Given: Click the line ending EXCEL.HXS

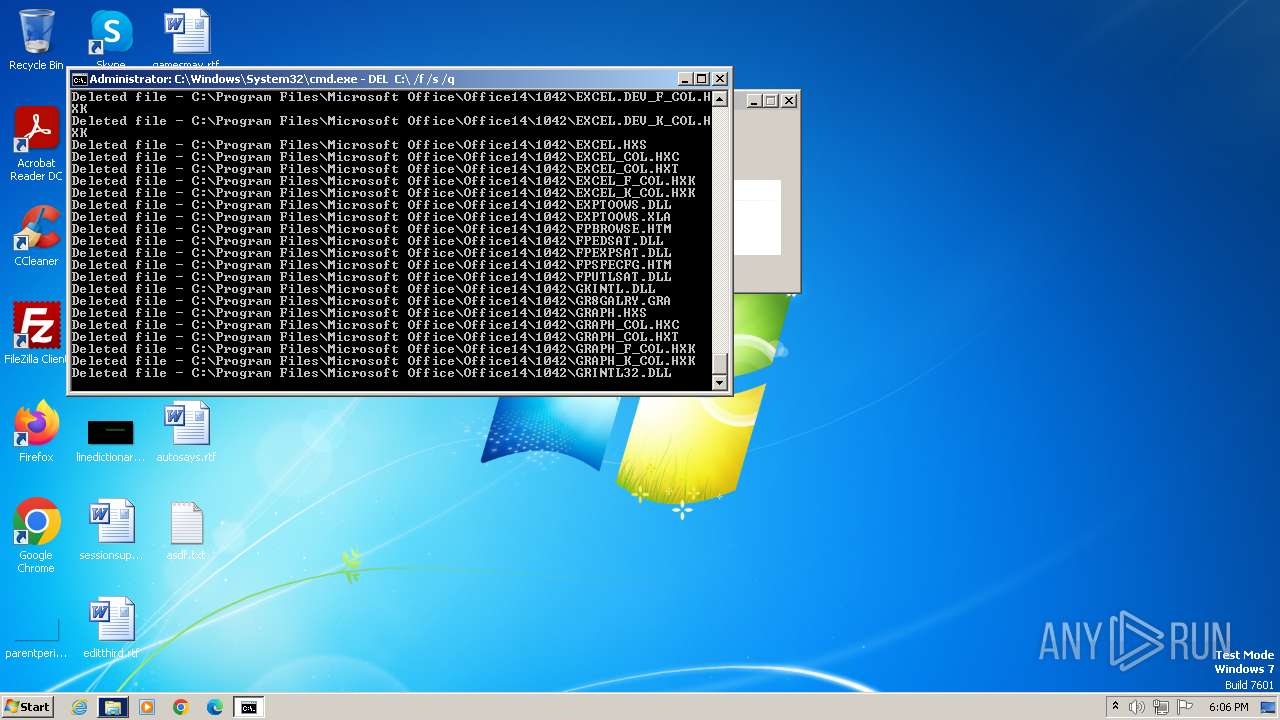Looking at the screenshot, I should tap(359, 145).
